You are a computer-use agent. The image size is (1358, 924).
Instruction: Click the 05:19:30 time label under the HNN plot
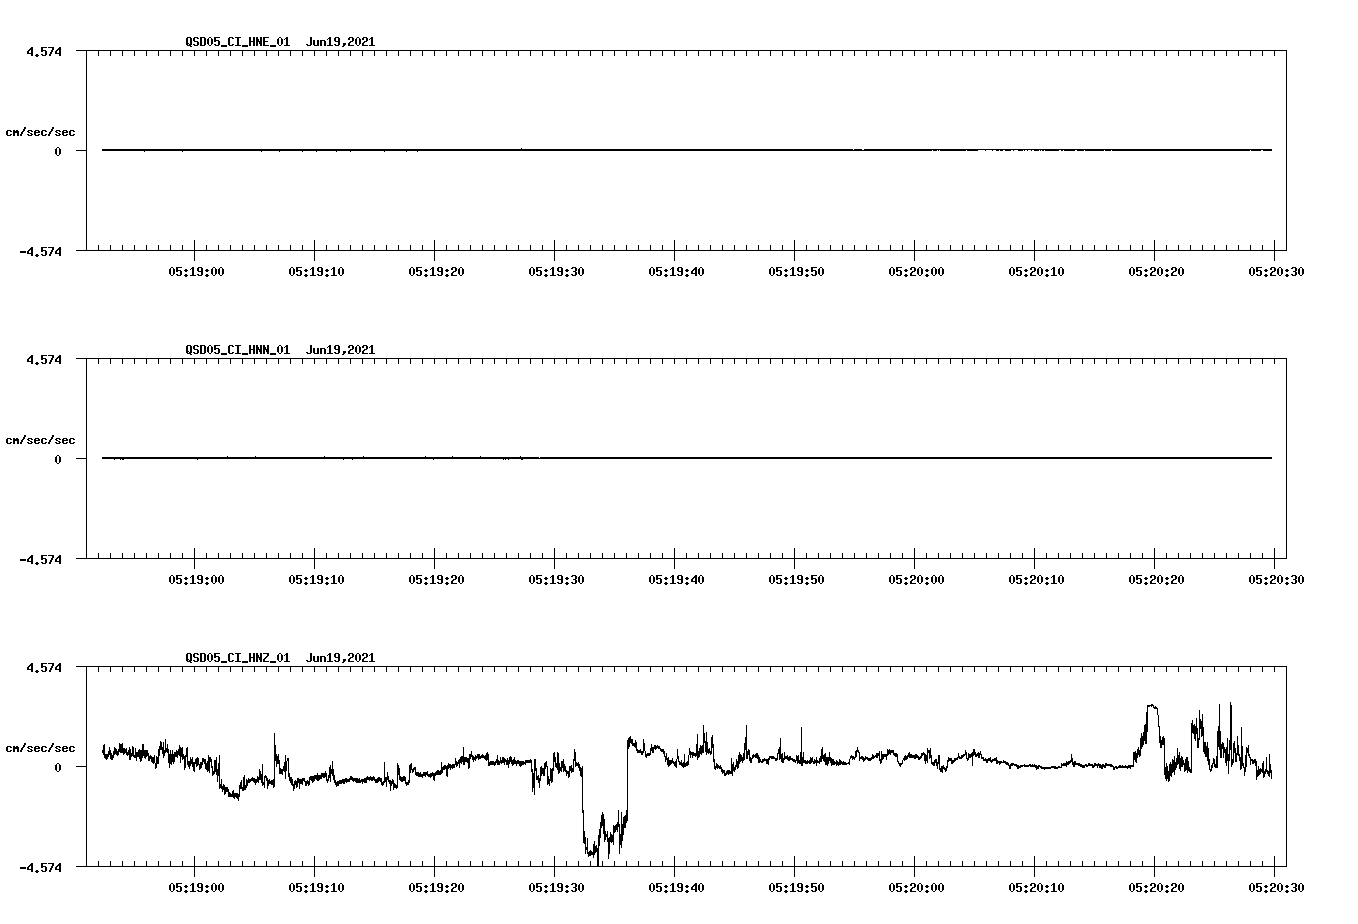556,580
